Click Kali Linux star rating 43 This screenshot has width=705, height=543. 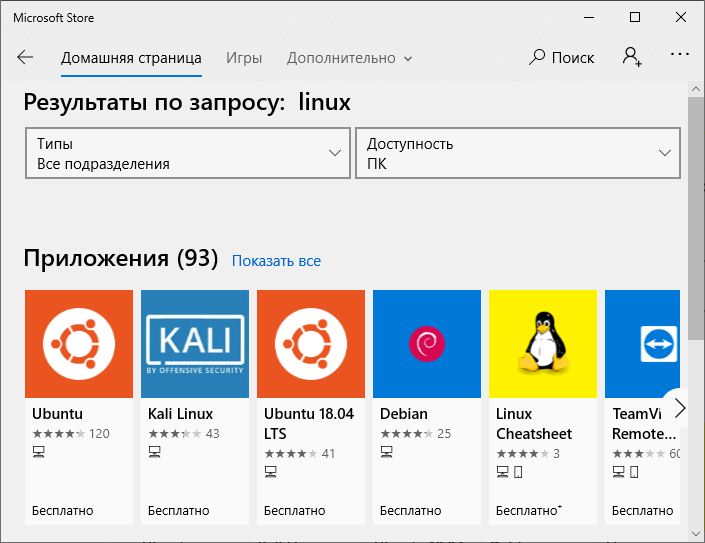point(183,433)
